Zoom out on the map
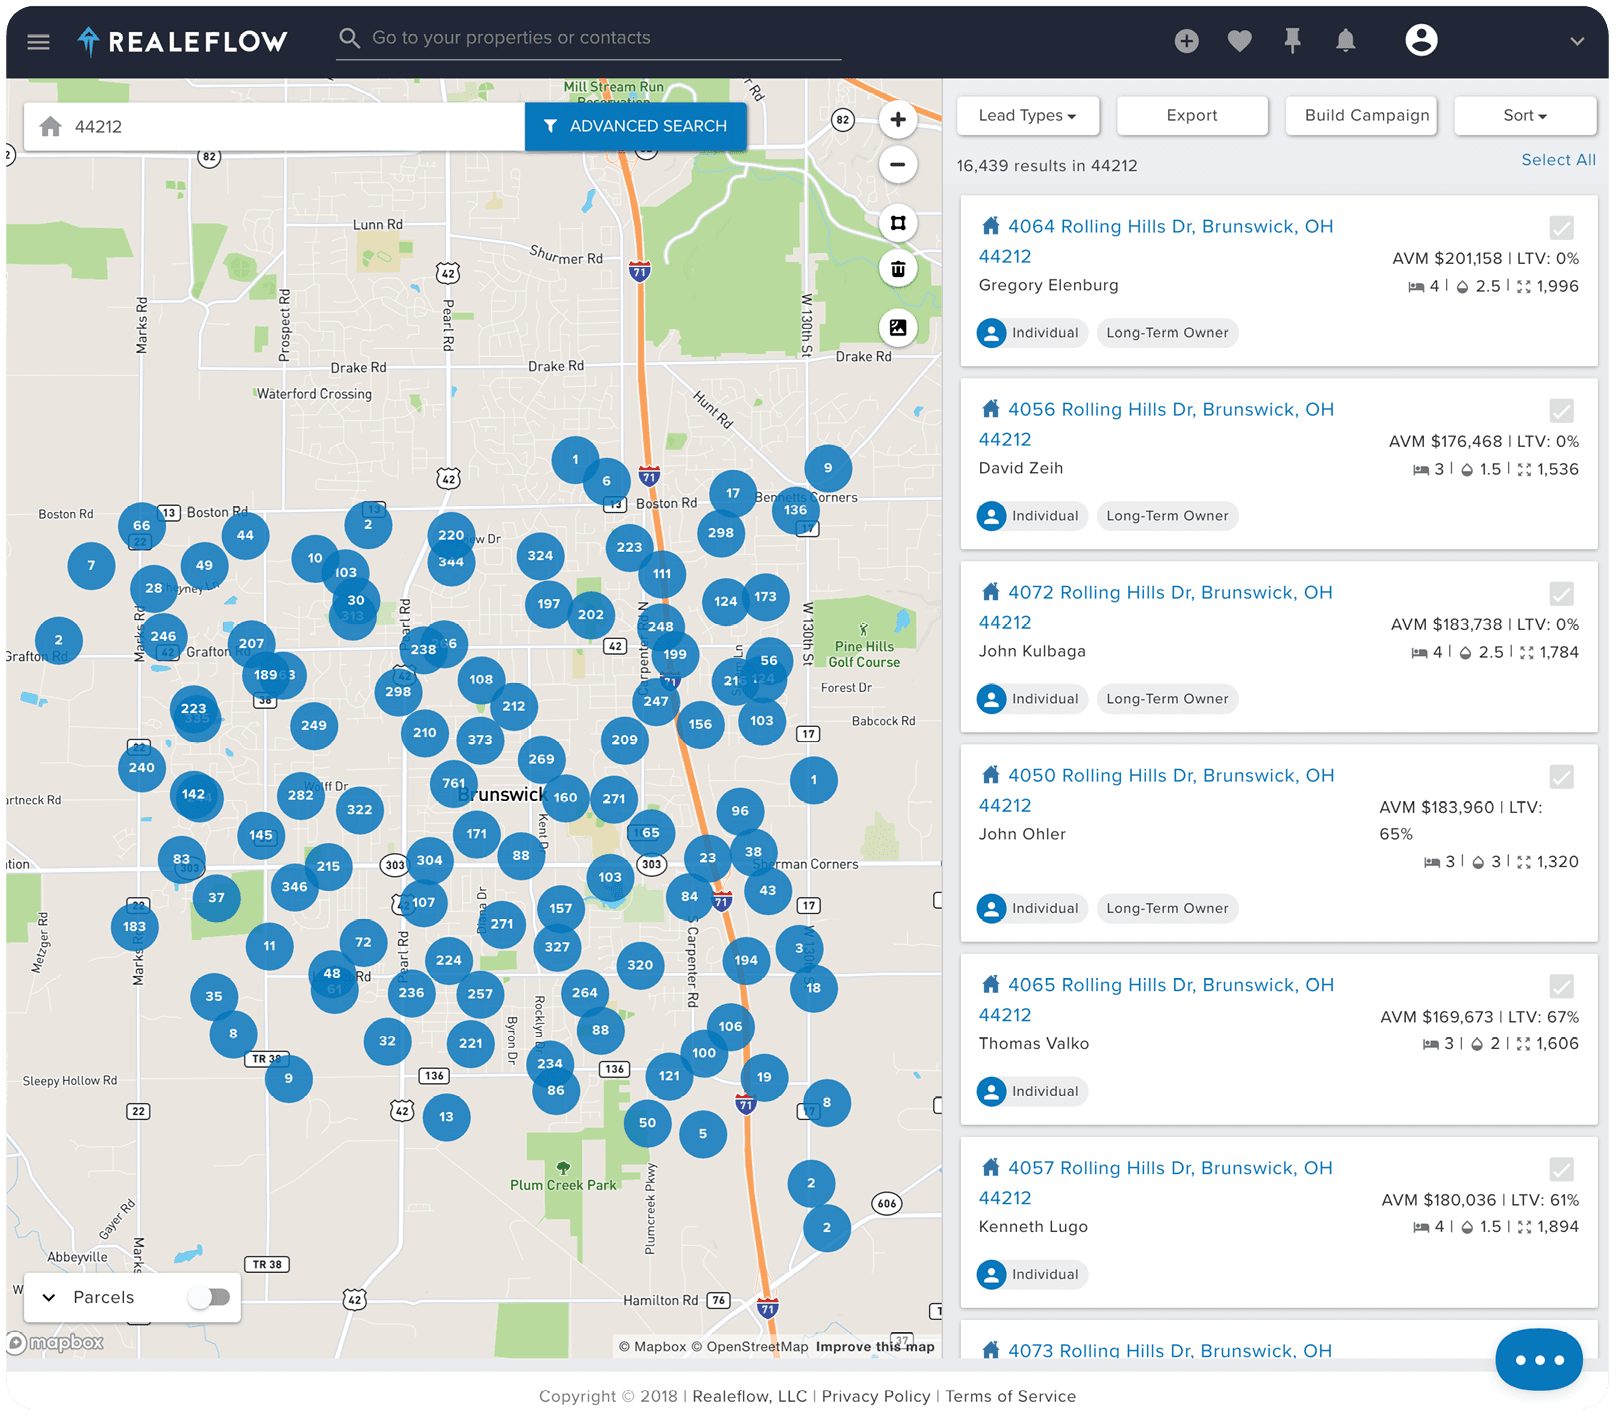Image resolution: width=1616 pixels, height=1416 pixels. 898,165
